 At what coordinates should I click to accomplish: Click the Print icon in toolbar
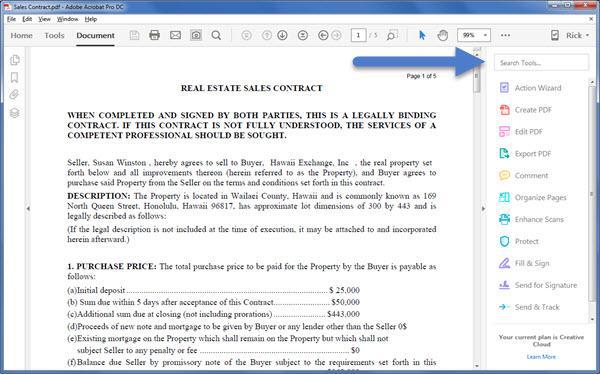click(x=154, y=35)
